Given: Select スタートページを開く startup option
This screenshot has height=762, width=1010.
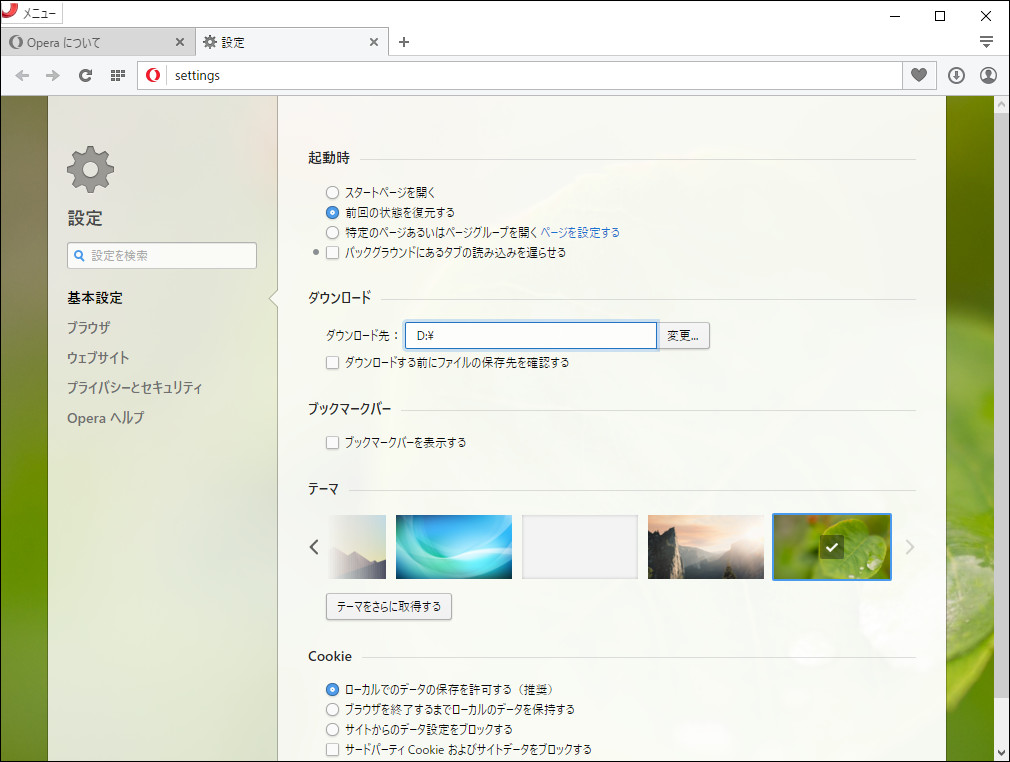Looking at the screenshot, I should click(331, 192).
